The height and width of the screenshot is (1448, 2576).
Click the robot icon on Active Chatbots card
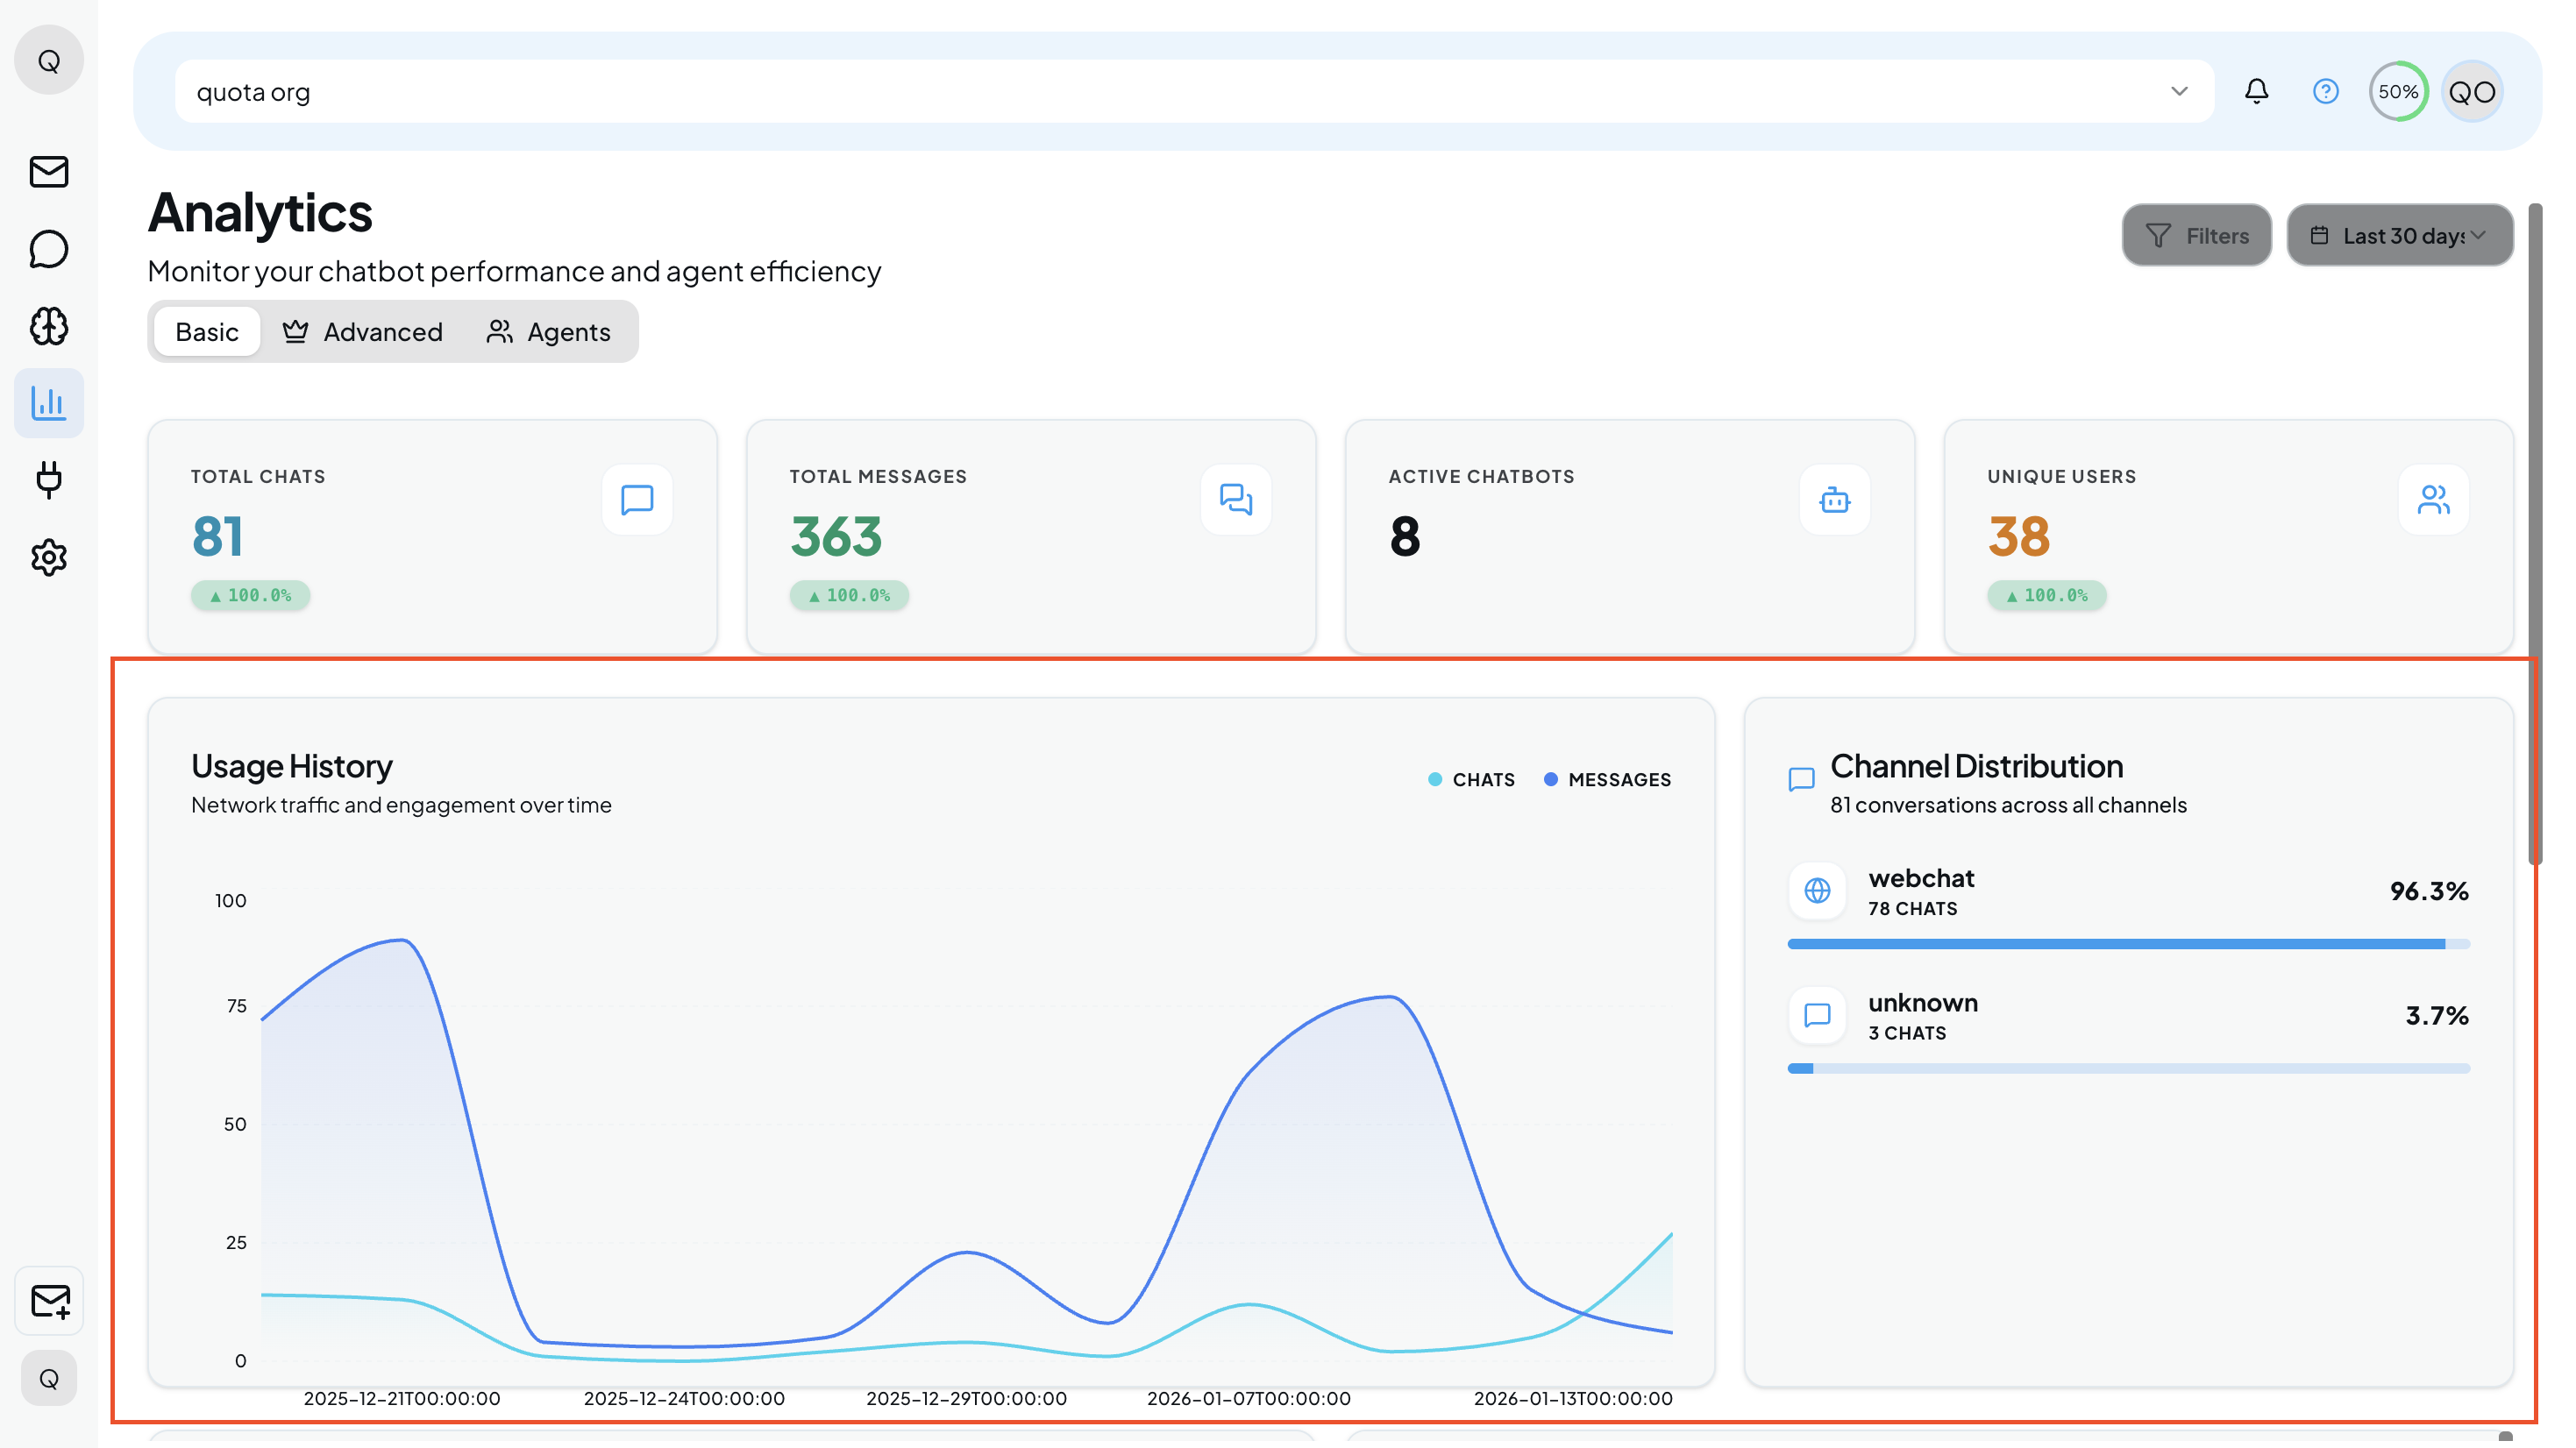[x=1834, y=500]
